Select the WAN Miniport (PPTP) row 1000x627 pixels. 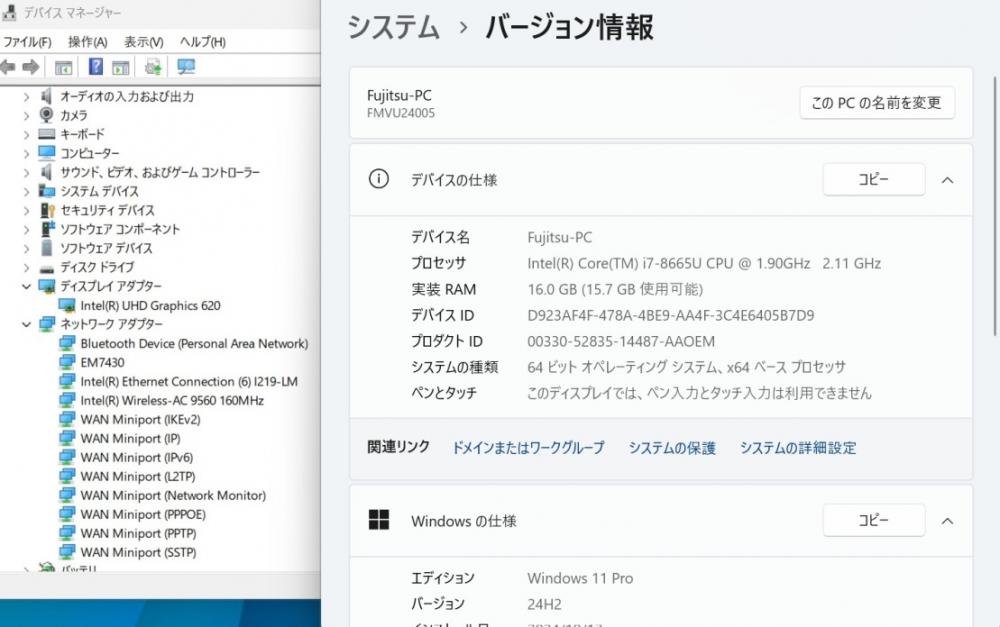(138, 533)
